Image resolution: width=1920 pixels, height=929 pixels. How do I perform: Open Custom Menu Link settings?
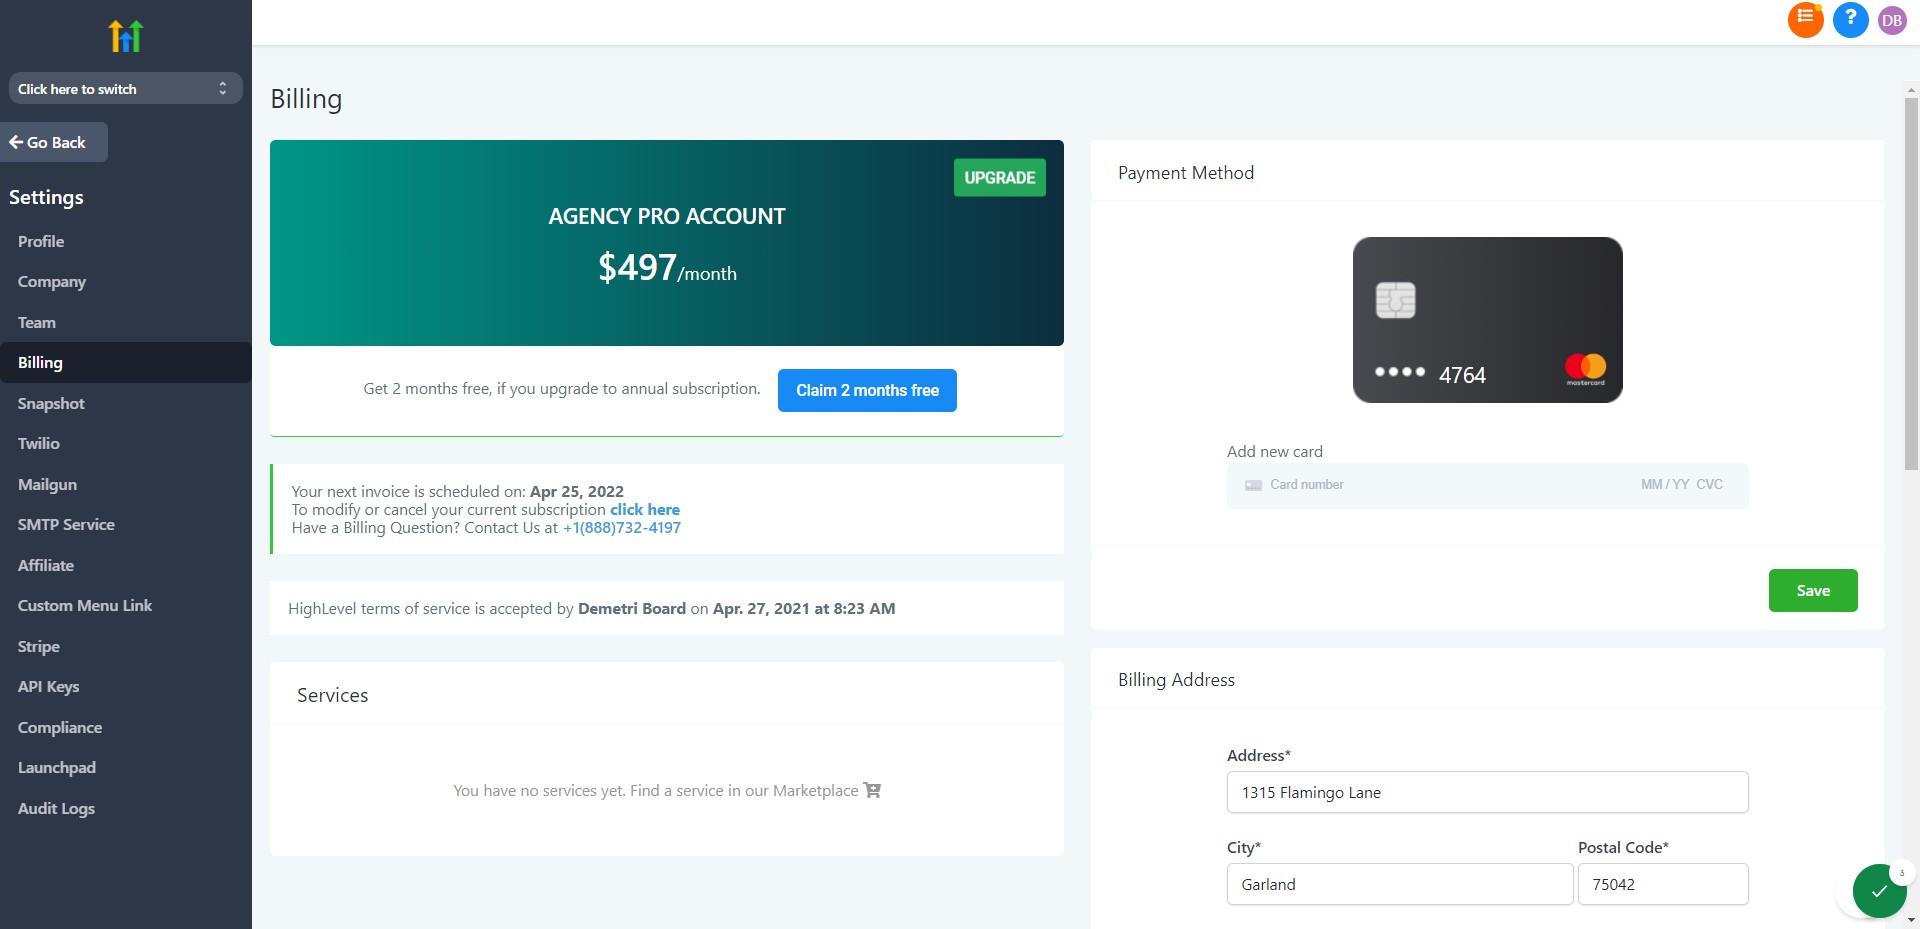pos(85,605)
